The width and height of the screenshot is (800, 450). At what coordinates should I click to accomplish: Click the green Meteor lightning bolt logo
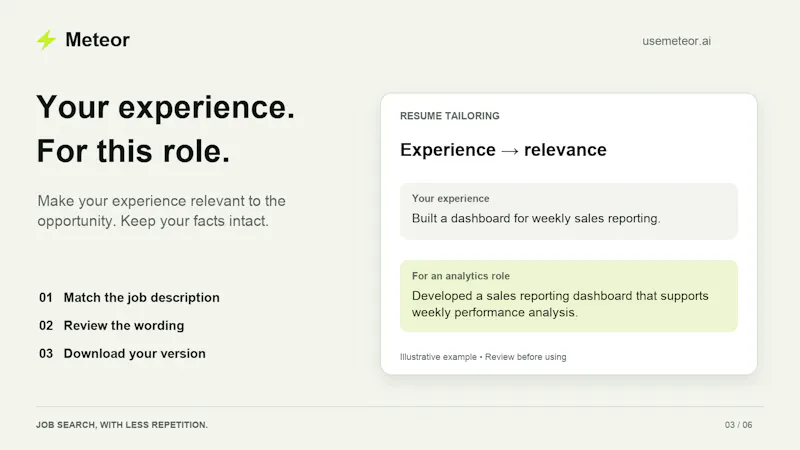coord(46,40)
